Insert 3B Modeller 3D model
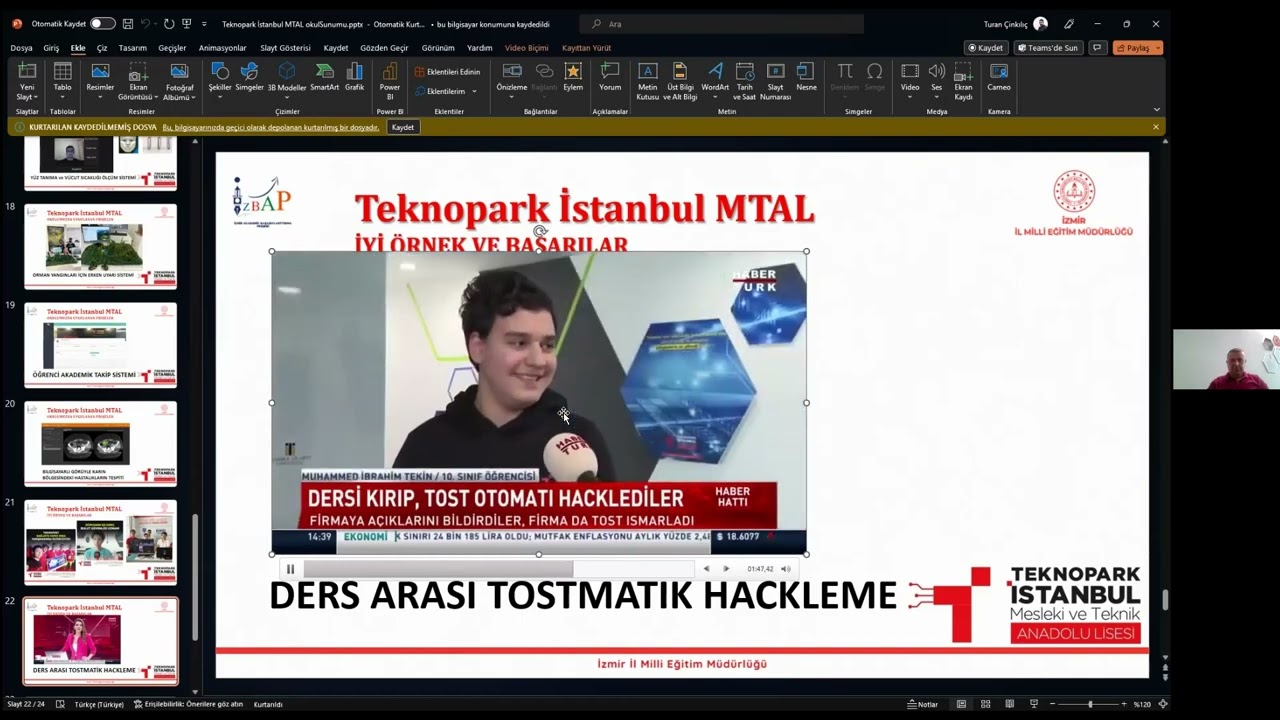 coord(287,79)
